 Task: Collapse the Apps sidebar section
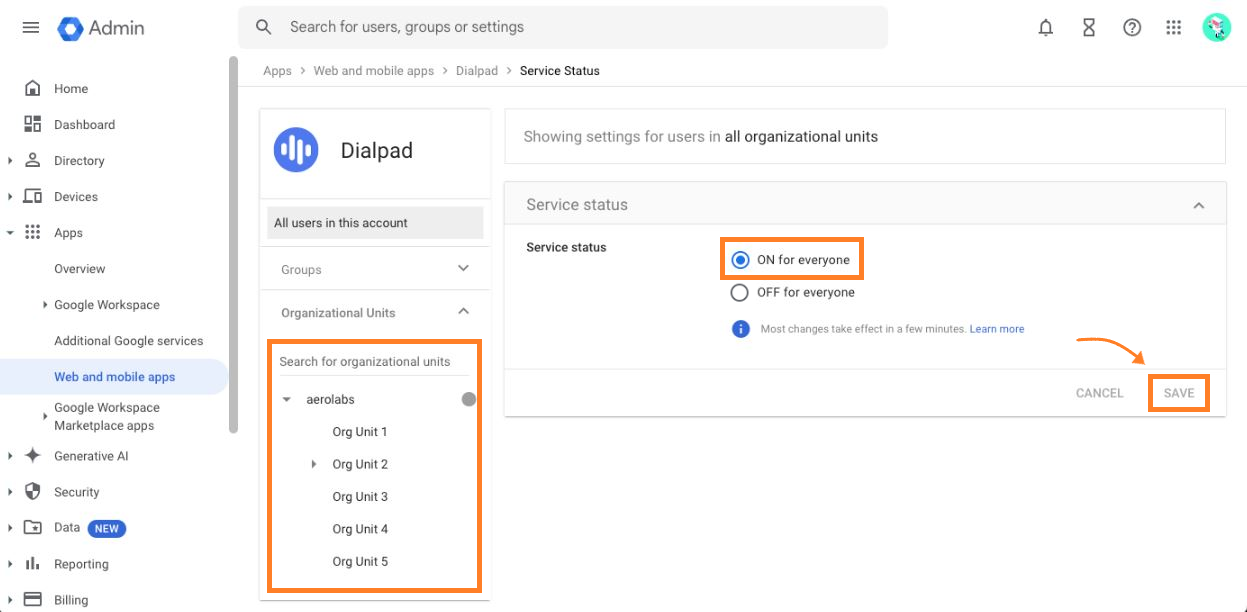click(x=10, y=232)
